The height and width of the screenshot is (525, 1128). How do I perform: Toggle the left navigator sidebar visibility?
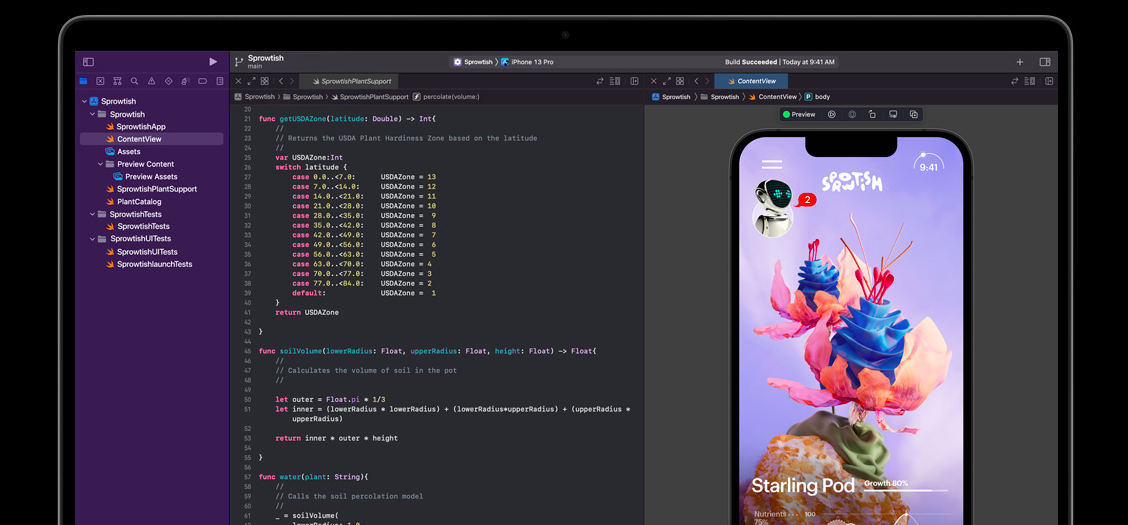pos(88,62)
